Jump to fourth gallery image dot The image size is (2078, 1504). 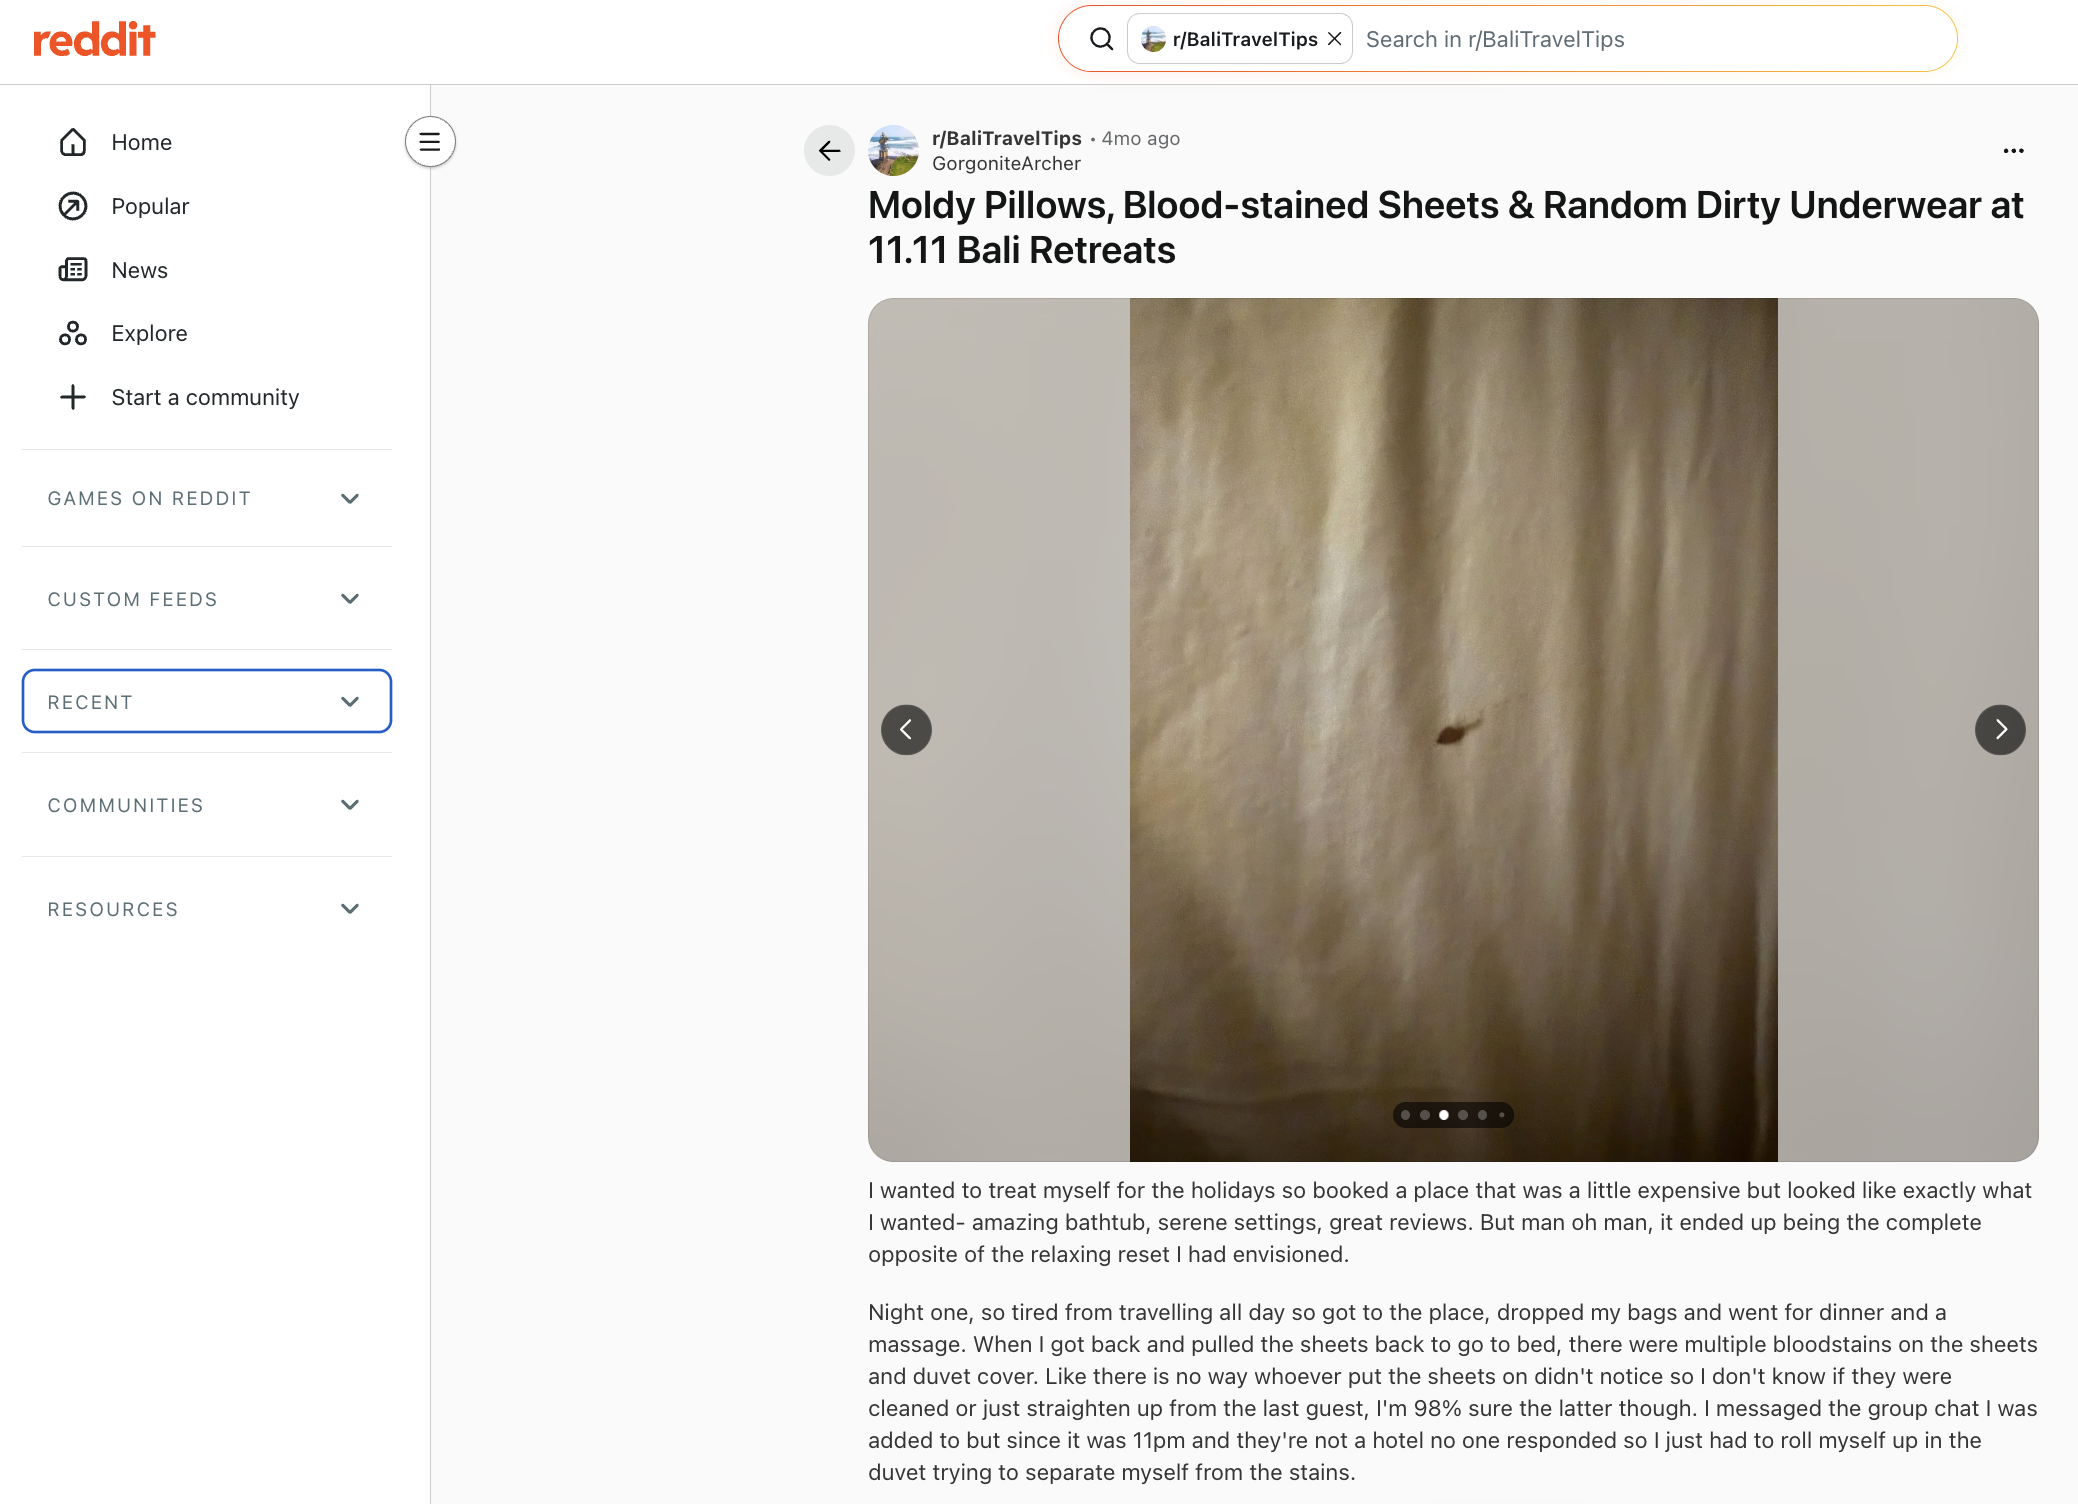point(1463,1115)
